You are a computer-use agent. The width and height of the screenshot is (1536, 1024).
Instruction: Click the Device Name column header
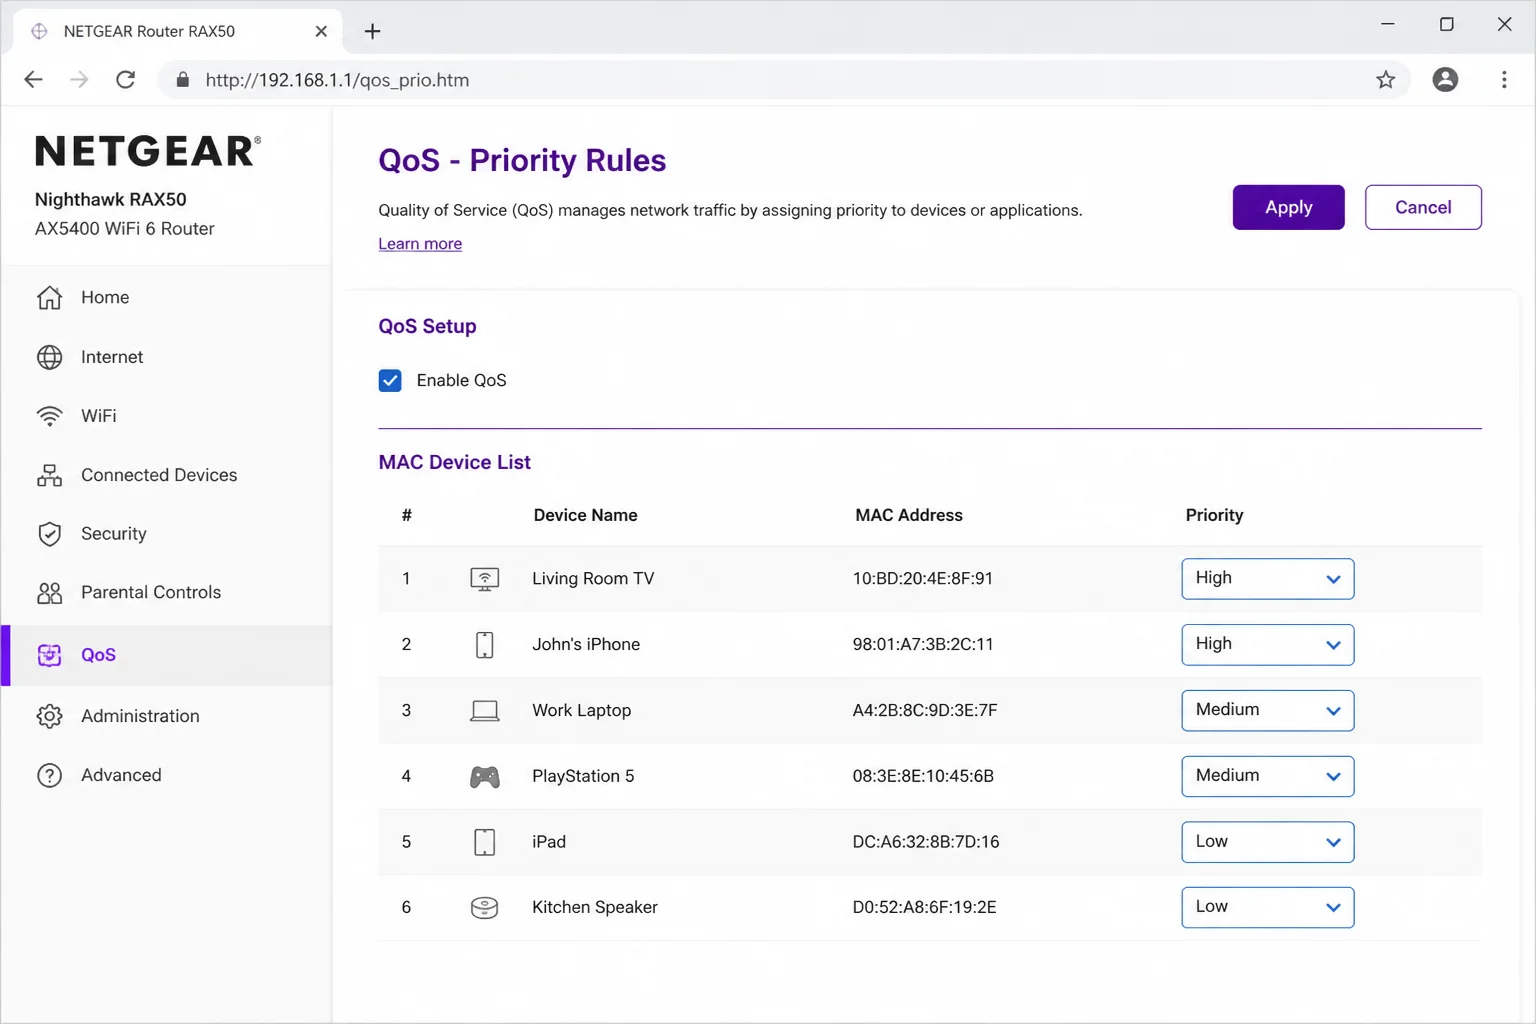[585, 516]
